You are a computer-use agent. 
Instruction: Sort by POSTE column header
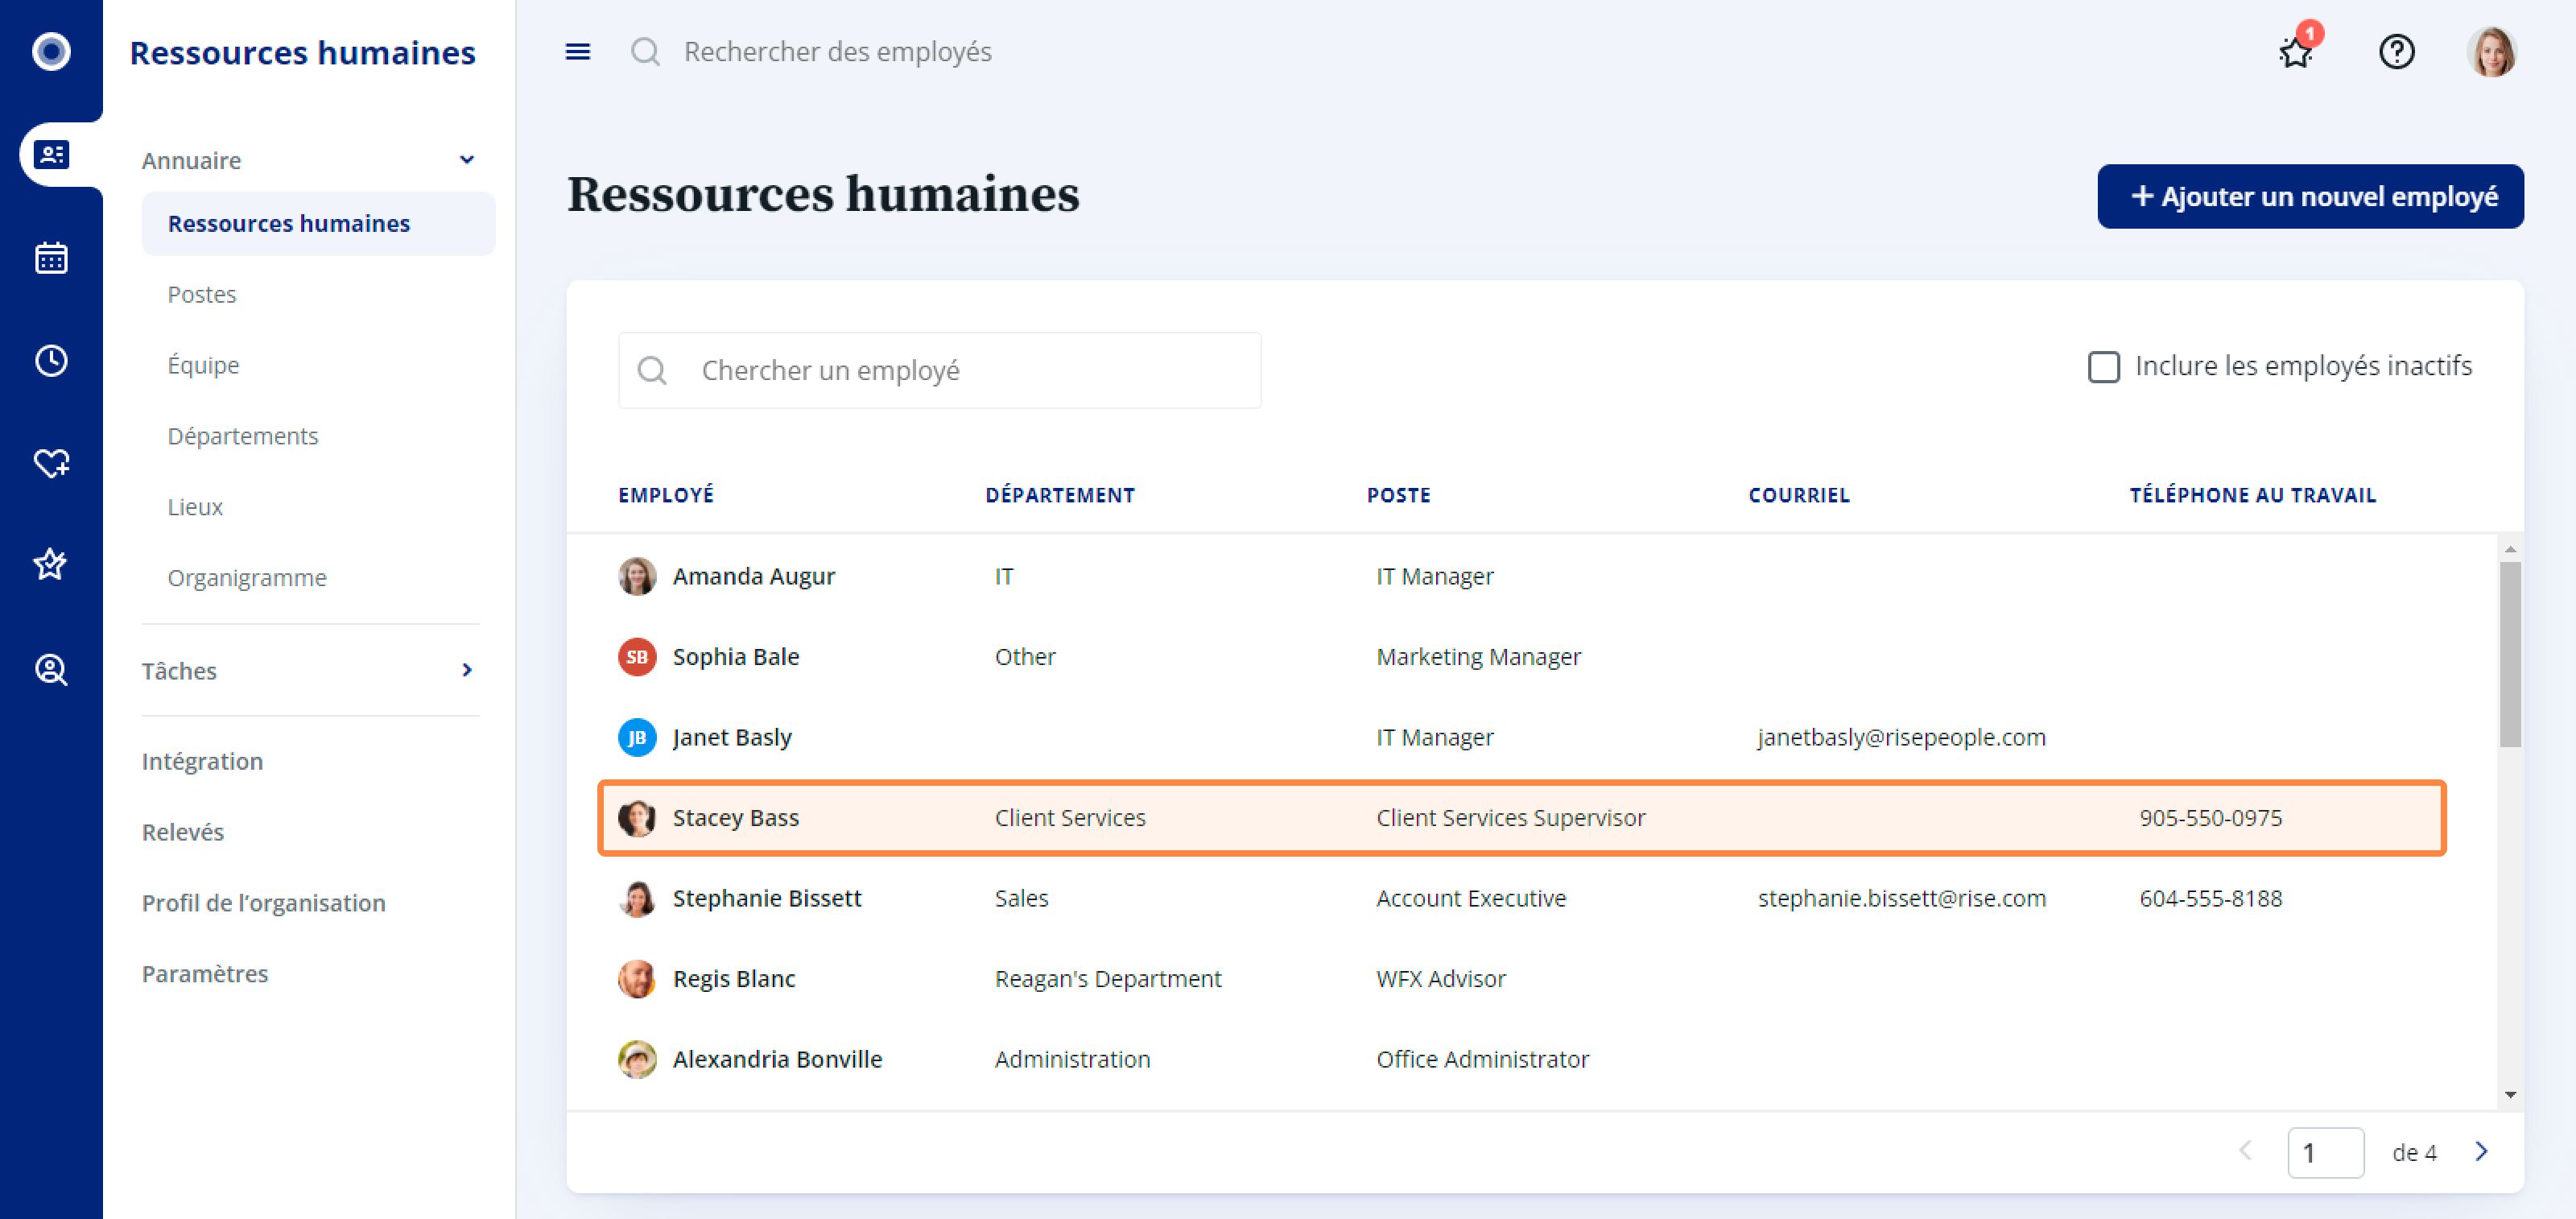point(1398,495)
